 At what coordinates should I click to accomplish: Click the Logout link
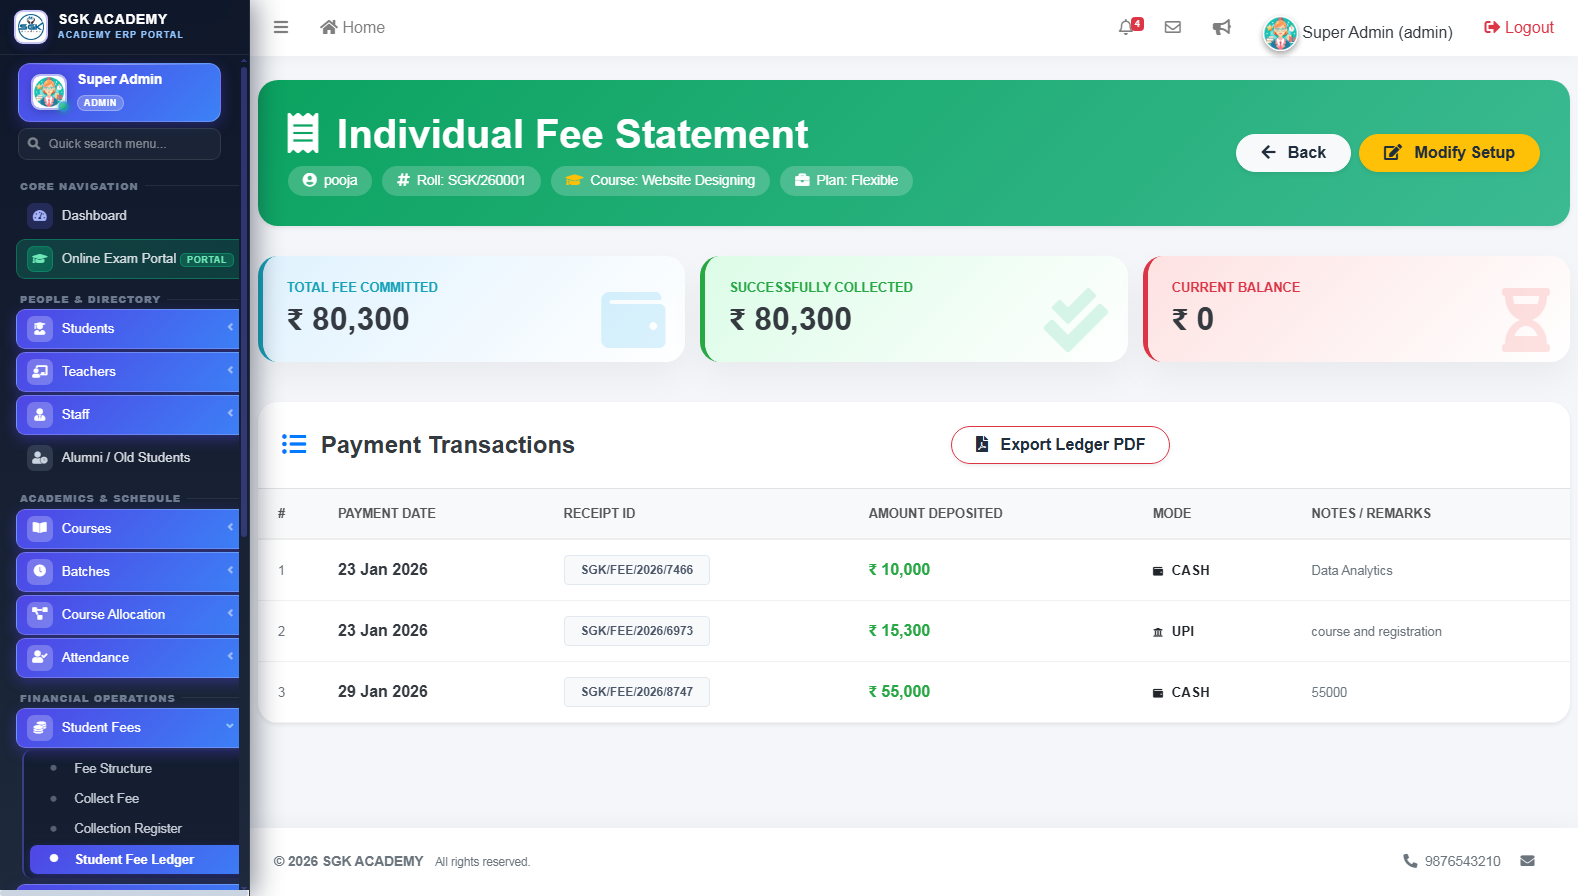1518,27
